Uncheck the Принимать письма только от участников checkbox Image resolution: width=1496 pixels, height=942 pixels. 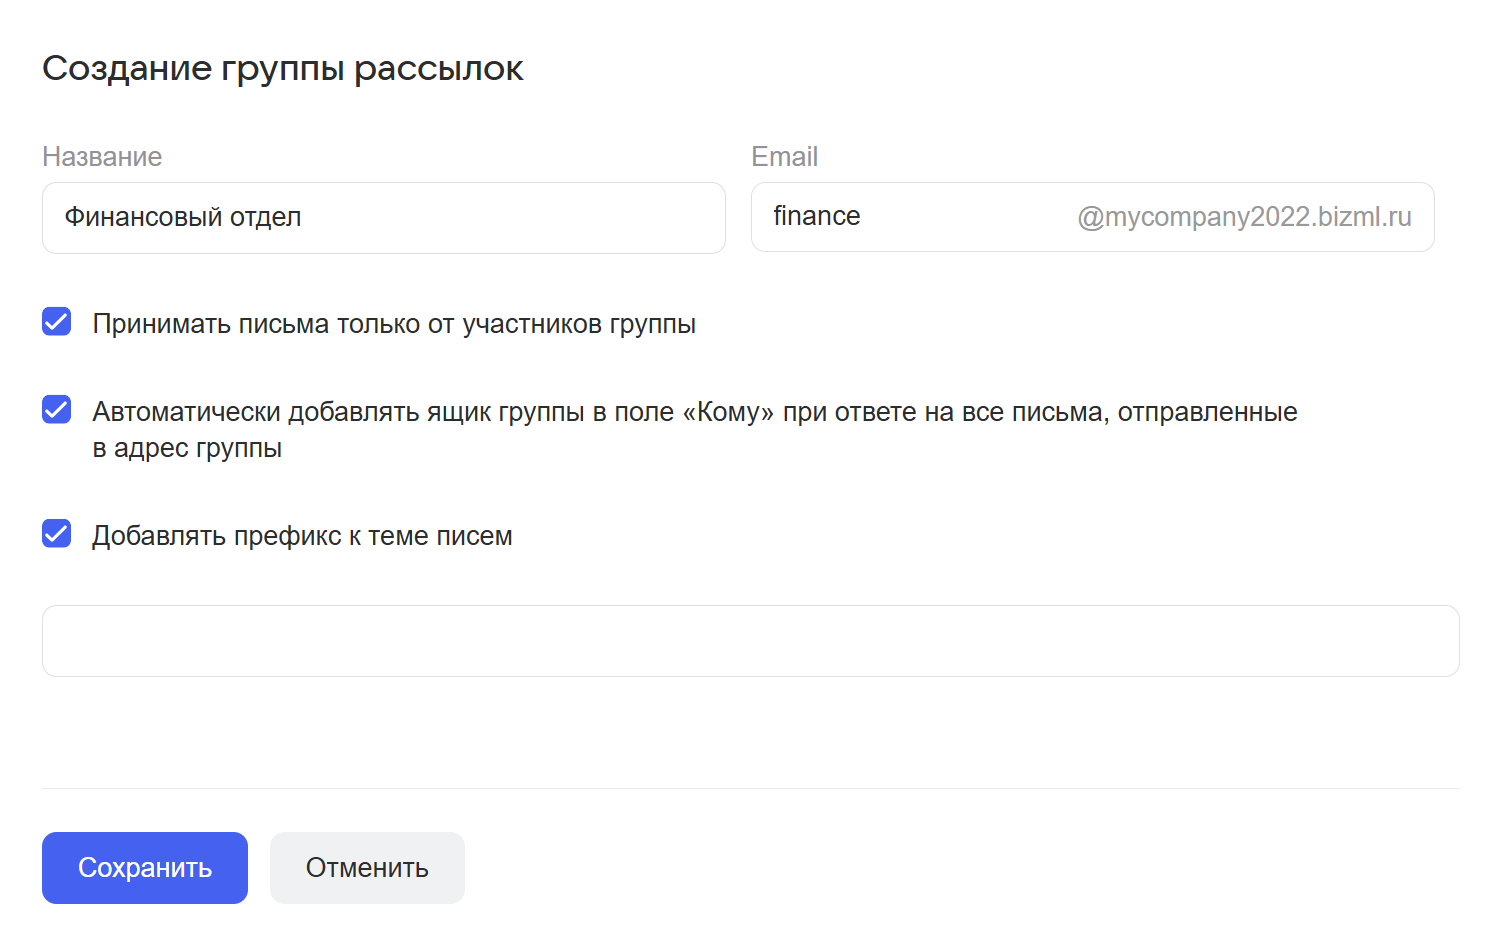pos(57,322)
